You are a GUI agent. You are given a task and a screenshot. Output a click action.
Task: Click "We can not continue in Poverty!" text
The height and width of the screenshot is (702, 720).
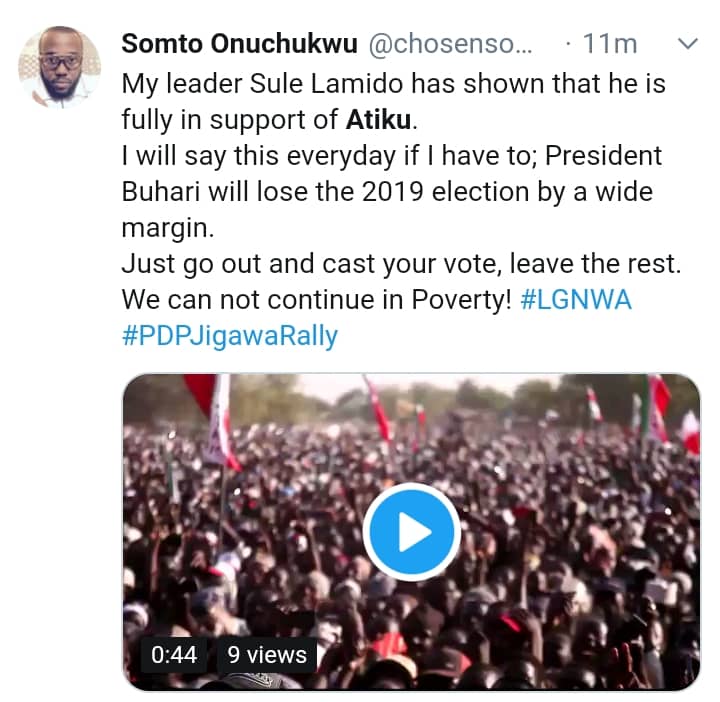[316, 299]
